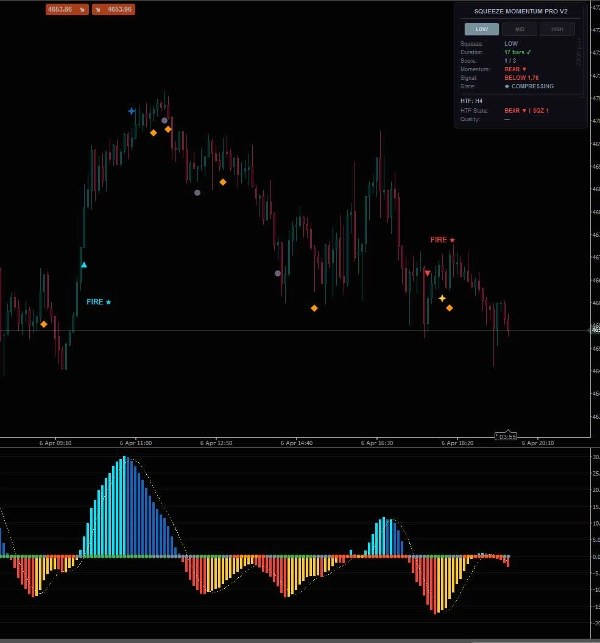Click the orange diamond below red triangle
Screen dimensions: 600x643
pos(450,308)
